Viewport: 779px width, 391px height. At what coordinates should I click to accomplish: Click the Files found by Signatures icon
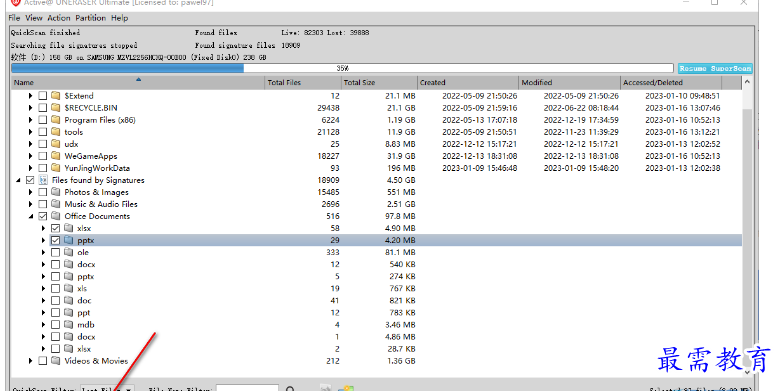tap(43, 180)
